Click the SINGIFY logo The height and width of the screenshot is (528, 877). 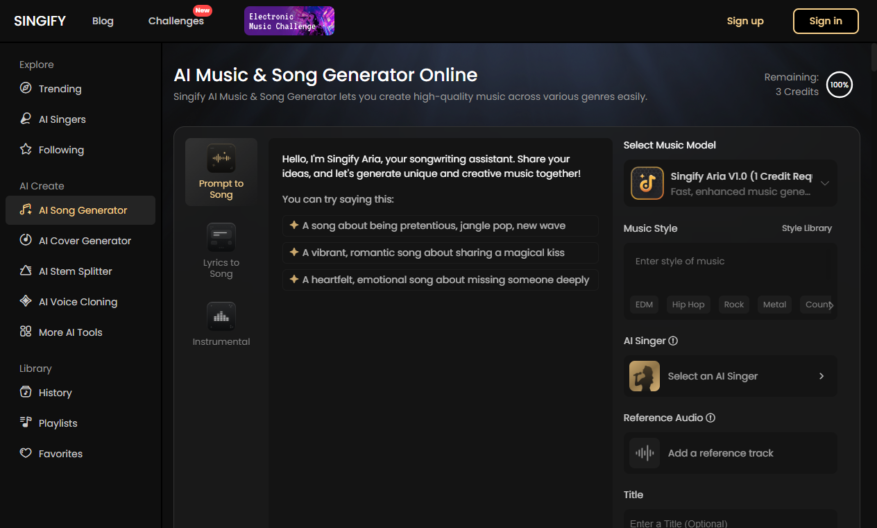pos(40,21)
